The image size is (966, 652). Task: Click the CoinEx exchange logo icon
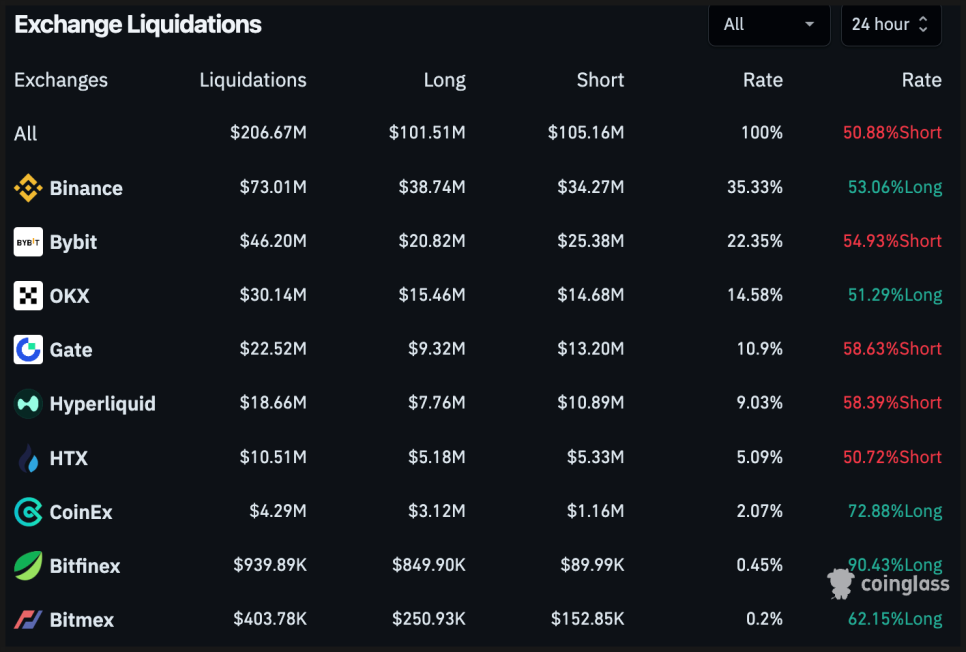[x=28, y=512]
